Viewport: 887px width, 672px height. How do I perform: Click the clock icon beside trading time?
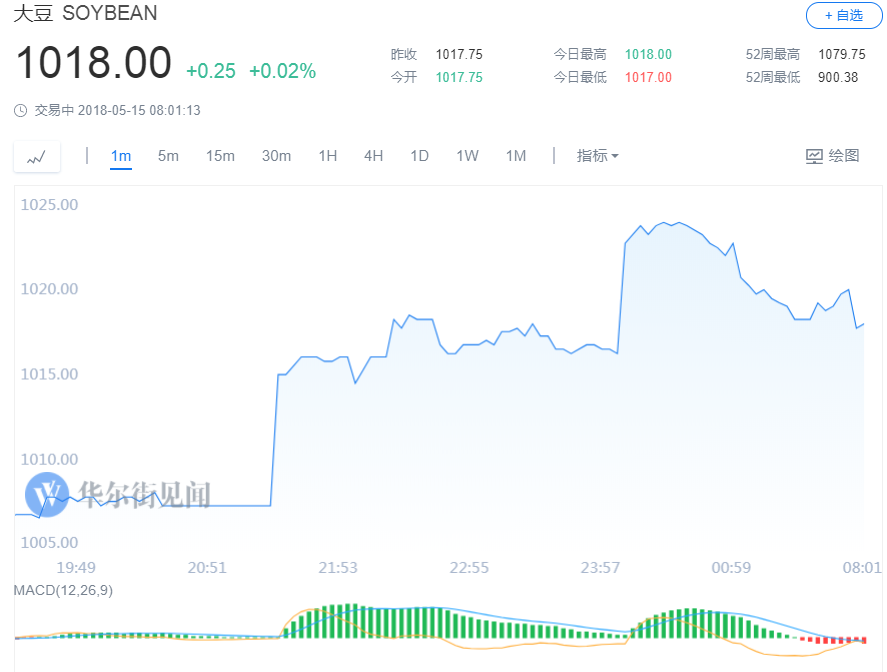(21, 111)
